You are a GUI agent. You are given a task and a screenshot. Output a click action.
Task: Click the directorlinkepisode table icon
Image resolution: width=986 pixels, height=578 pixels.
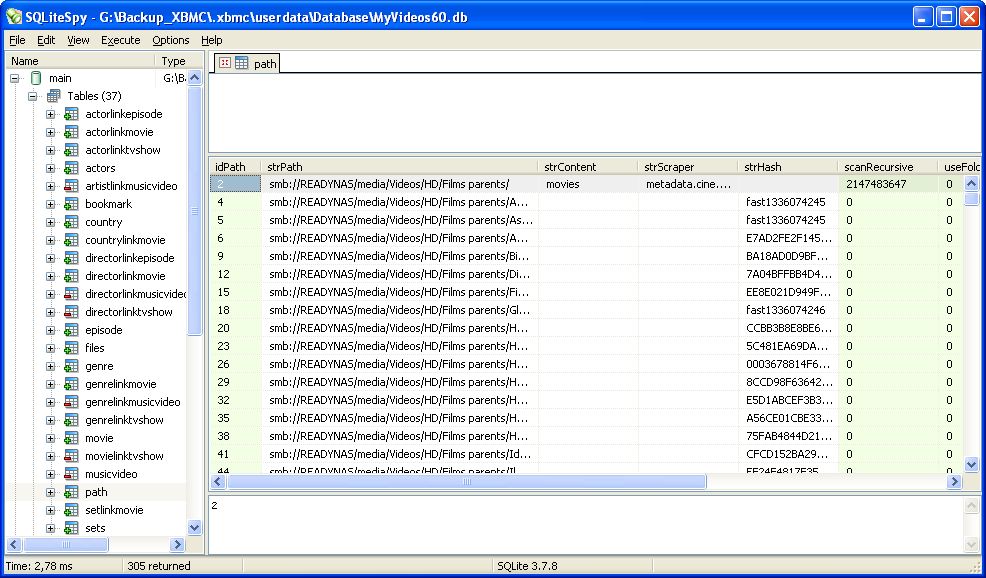pos(72,258)
